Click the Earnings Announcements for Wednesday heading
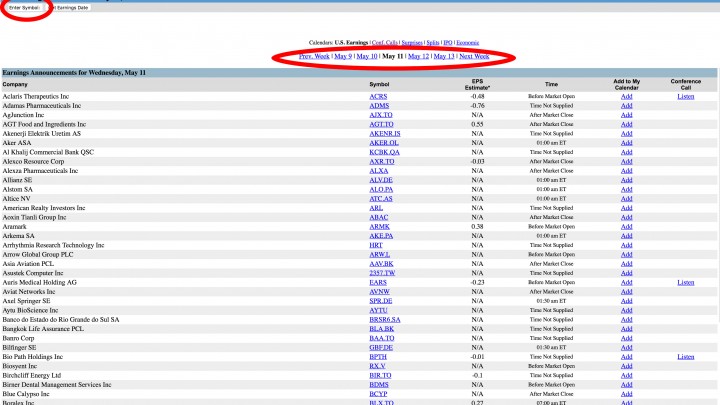This screenshot has height=405, width=720. point(74,73)
